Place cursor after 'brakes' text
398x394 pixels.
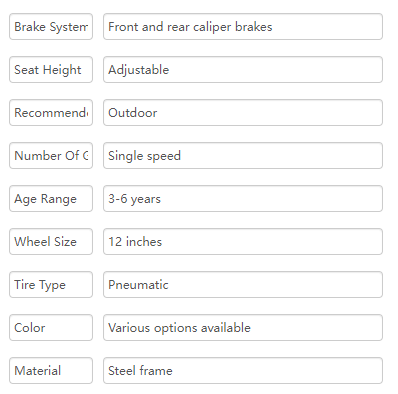[273, 27]
